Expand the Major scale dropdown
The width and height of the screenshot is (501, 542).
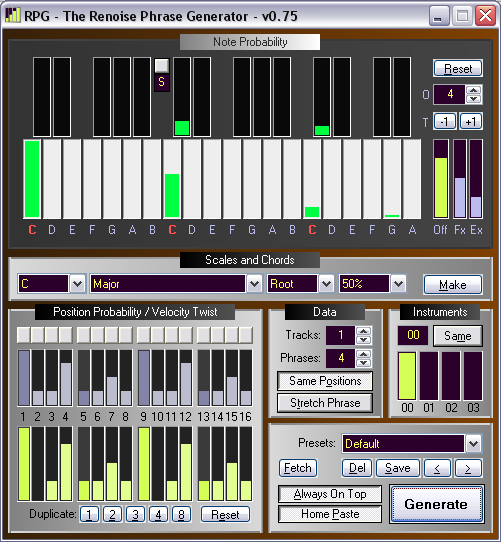254,284
